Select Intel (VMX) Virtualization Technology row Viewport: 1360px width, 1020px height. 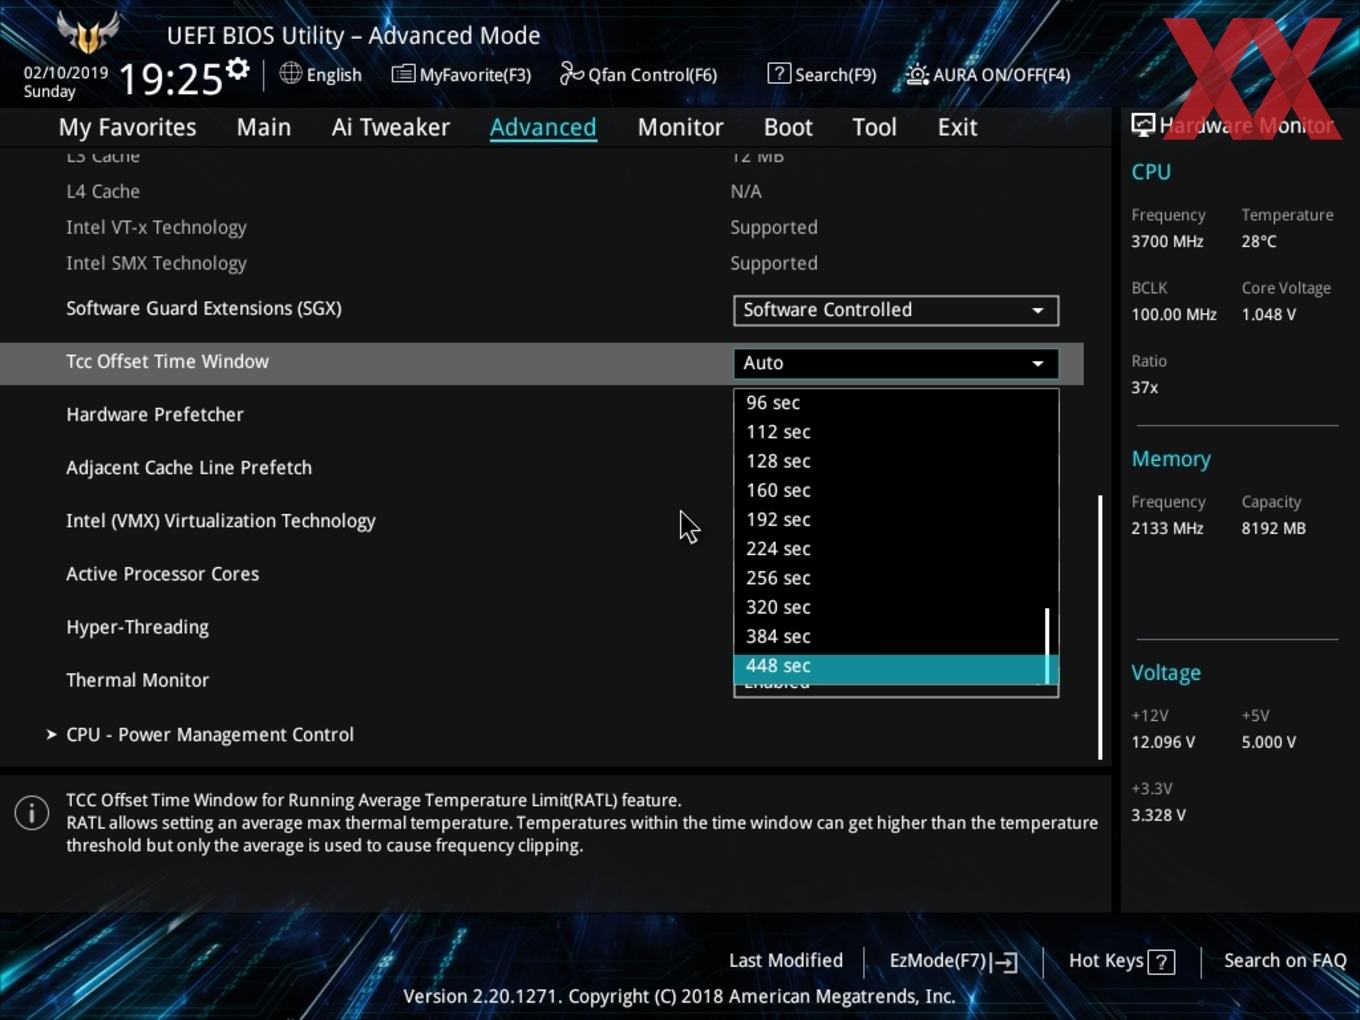(221, 521)
